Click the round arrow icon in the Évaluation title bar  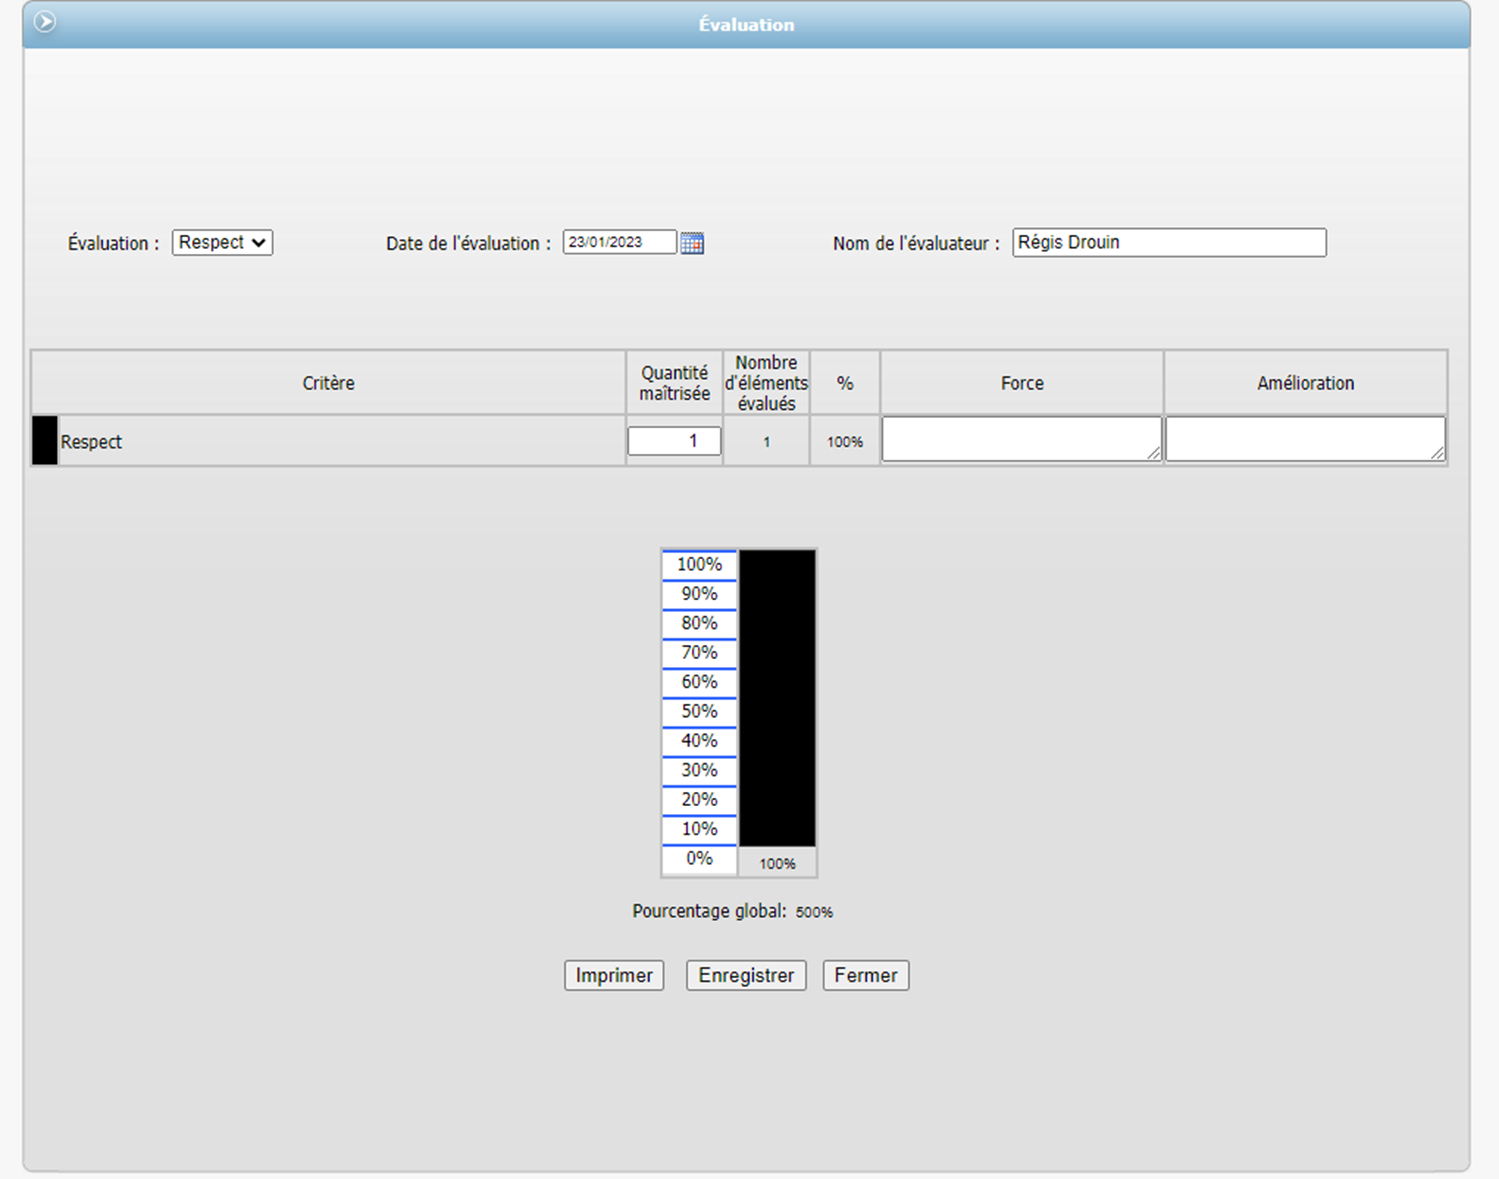pyautogui.click(x=45, y=21)
